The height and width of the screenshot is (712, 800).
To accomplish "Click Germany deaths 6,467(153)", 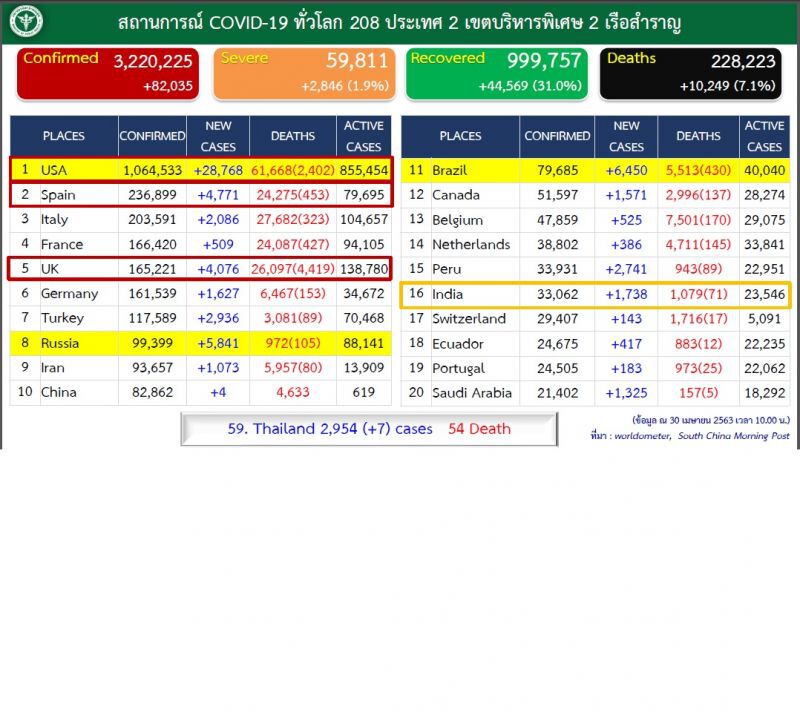I will [x=293, y=293].
